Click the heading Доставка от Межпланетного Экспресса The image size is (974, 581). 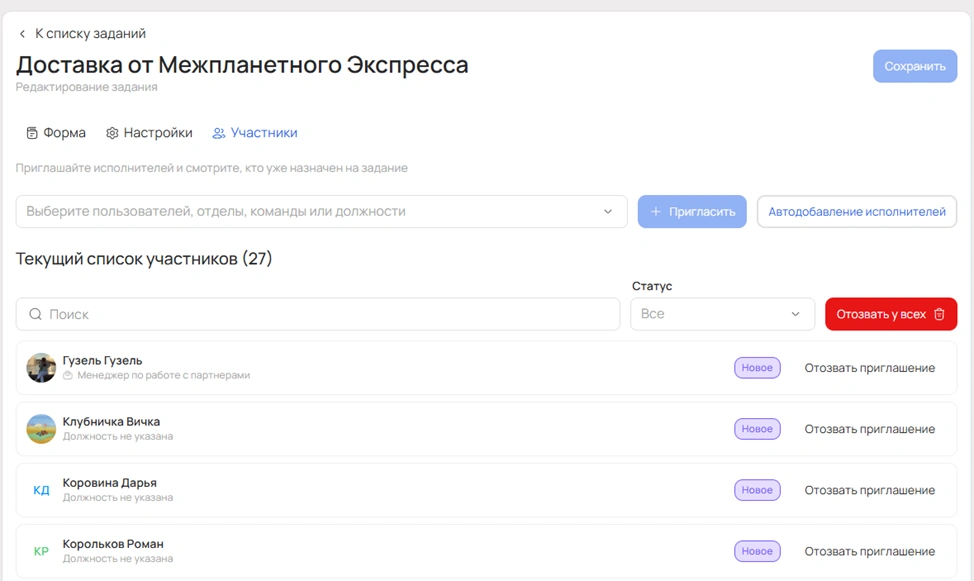point(242,65)
